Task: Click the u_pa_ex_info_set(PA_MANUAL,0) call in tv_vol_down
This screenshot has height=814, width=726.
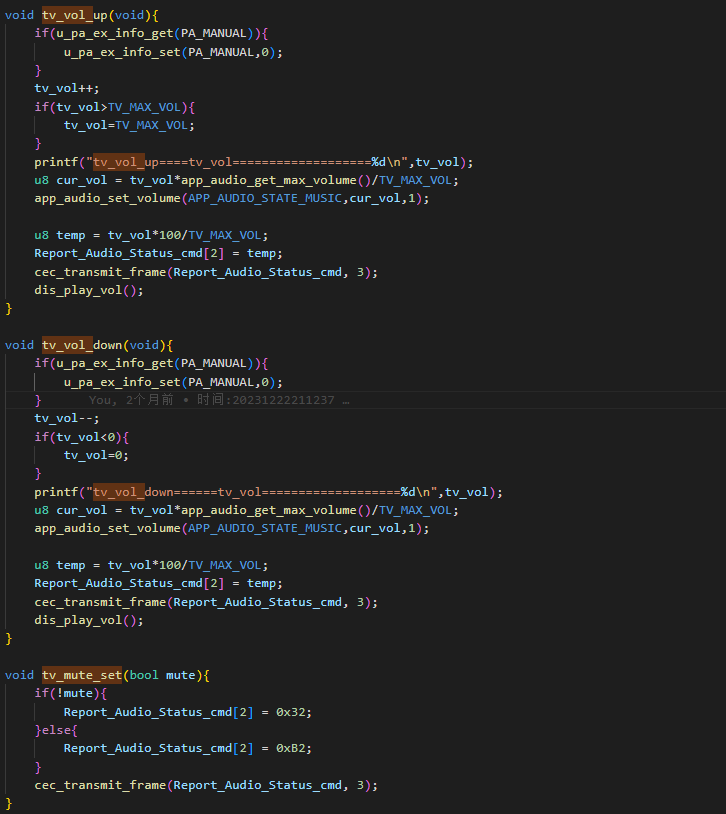Action: [173, 382]
